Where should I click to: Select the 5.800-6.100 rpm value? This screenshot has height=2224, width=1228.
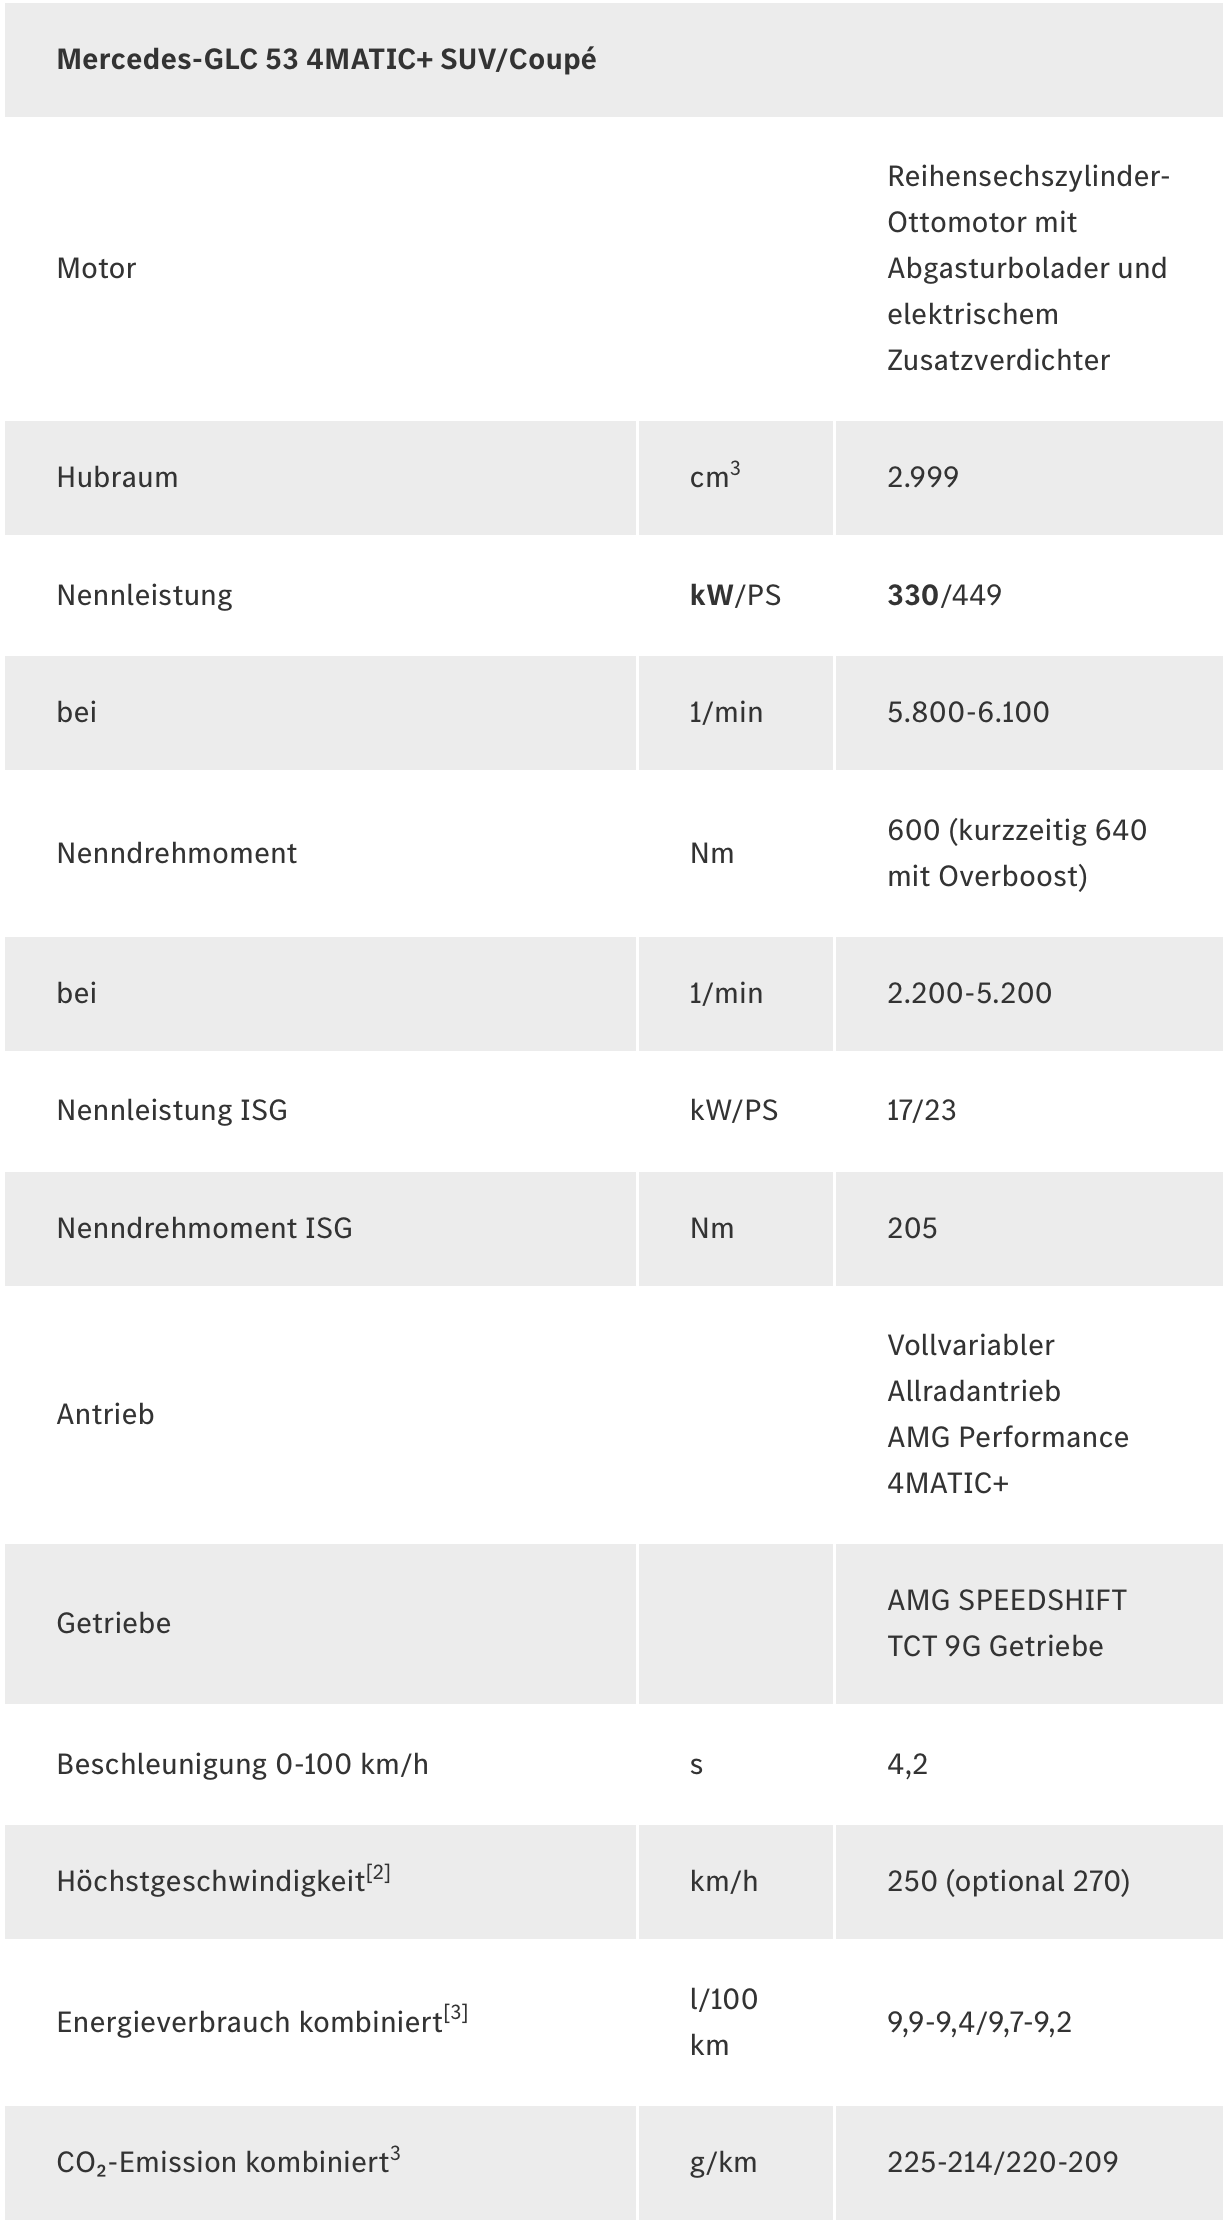coord(968,712)
